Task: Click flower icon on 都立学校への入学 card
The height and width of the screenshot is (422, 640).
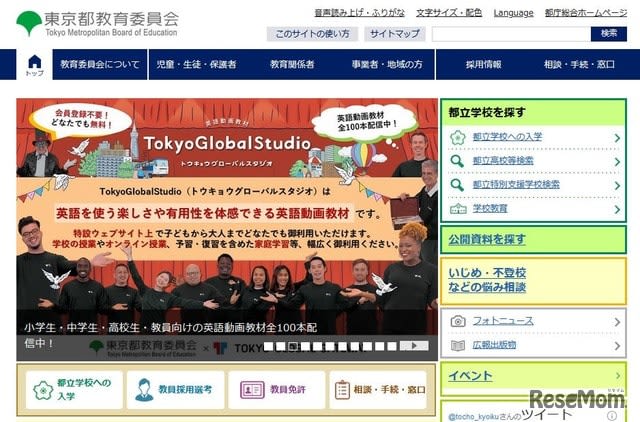Action: 43,390
